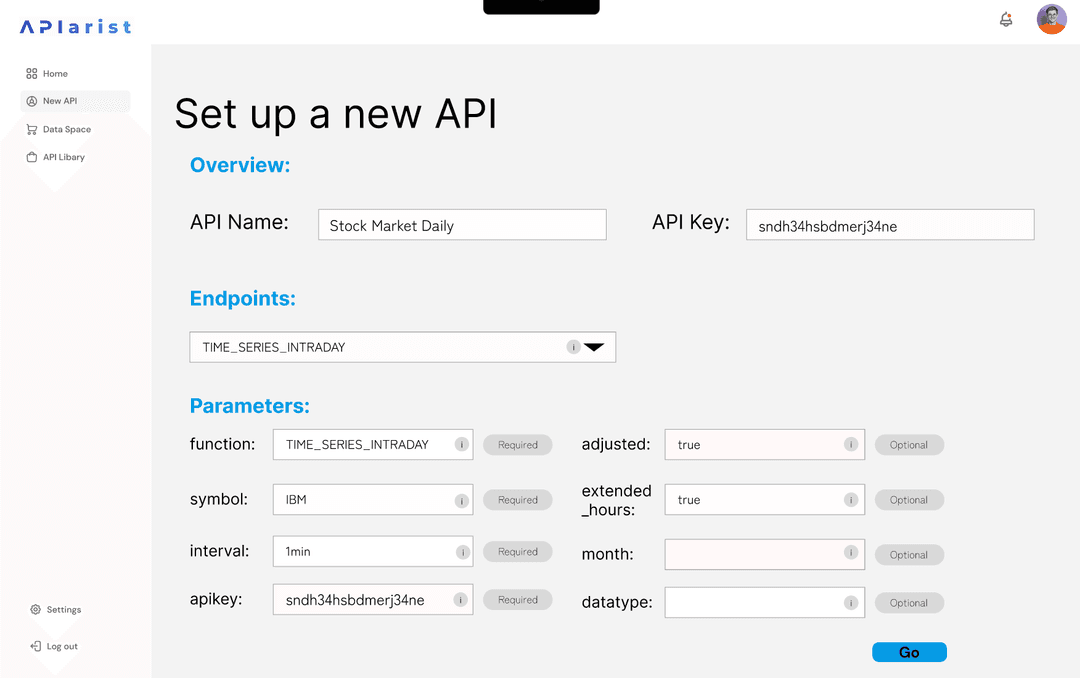Select New API menu item
The image size is (1080, 678).
click(75, 101)
